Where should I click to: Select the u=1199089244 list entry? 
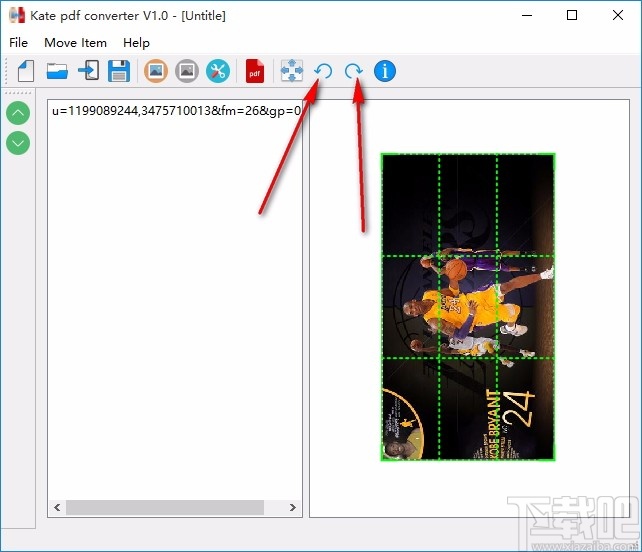coord(176,111)
